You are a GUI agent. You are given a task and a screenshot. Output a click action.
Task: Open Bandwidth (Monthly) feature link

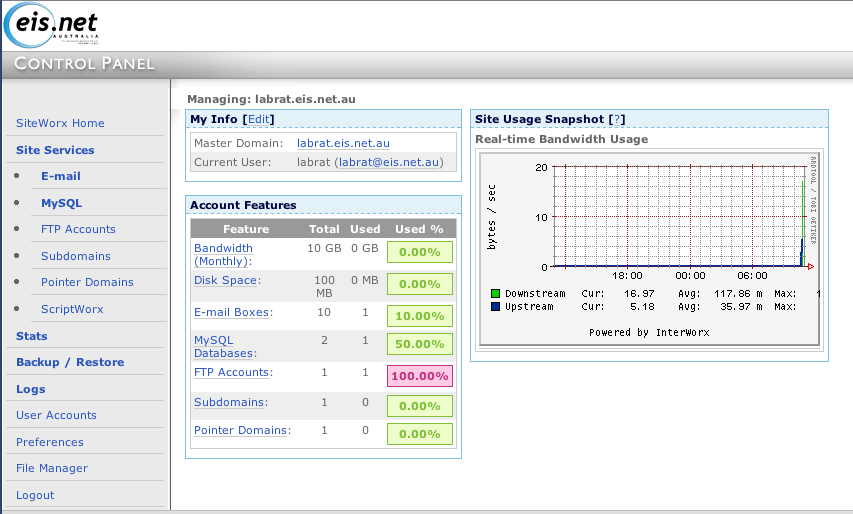tap(223, 254)
